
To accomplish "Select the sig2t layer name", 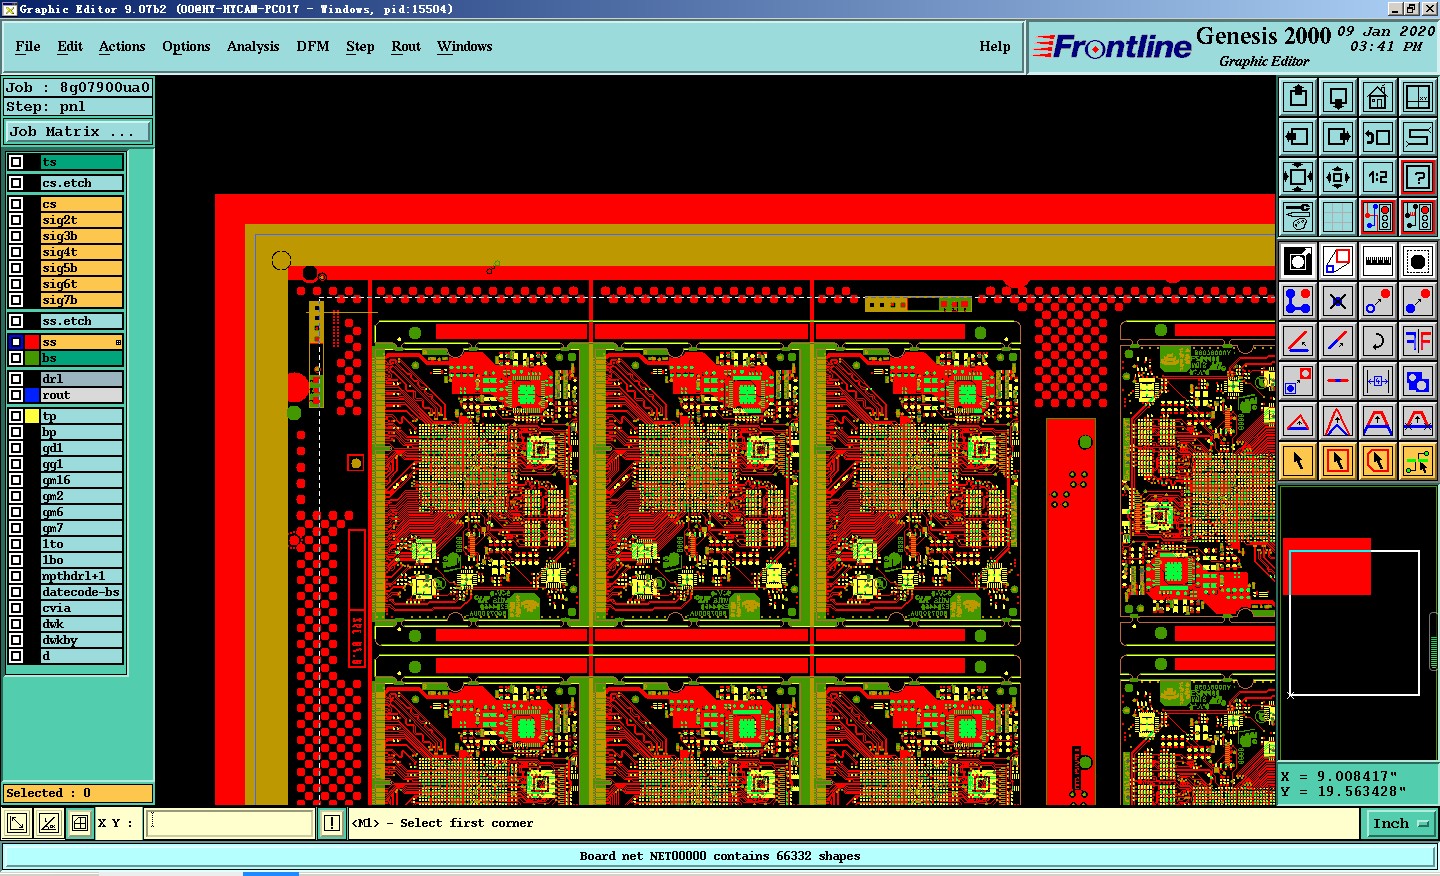I will pyautogui.click(x=81, y=220).
